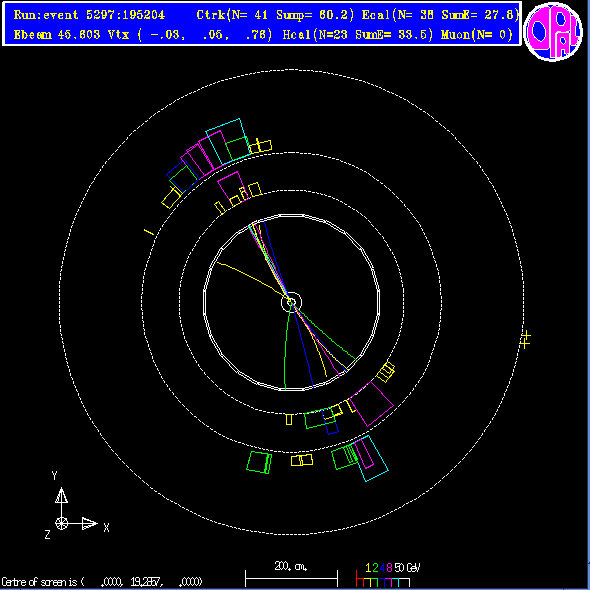Select the large cyan cluster at upper left
The width and height of the screenshot is (590, 590).
pos(228,141)
